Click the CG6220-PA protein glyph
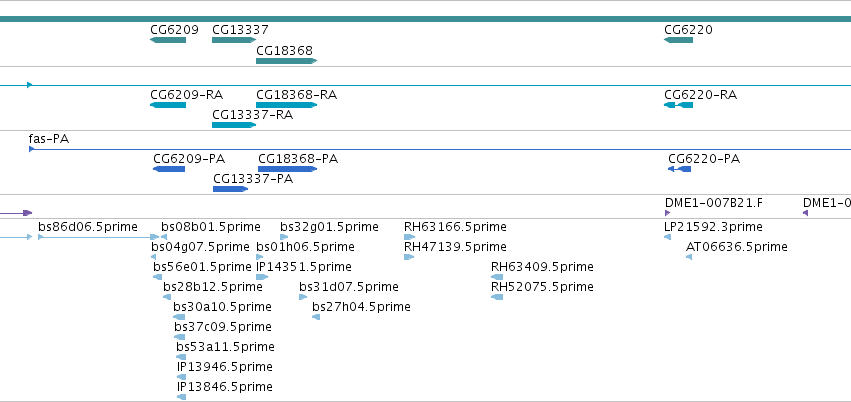The width and height of the screenshot is (851, 402). pos(679,169)
